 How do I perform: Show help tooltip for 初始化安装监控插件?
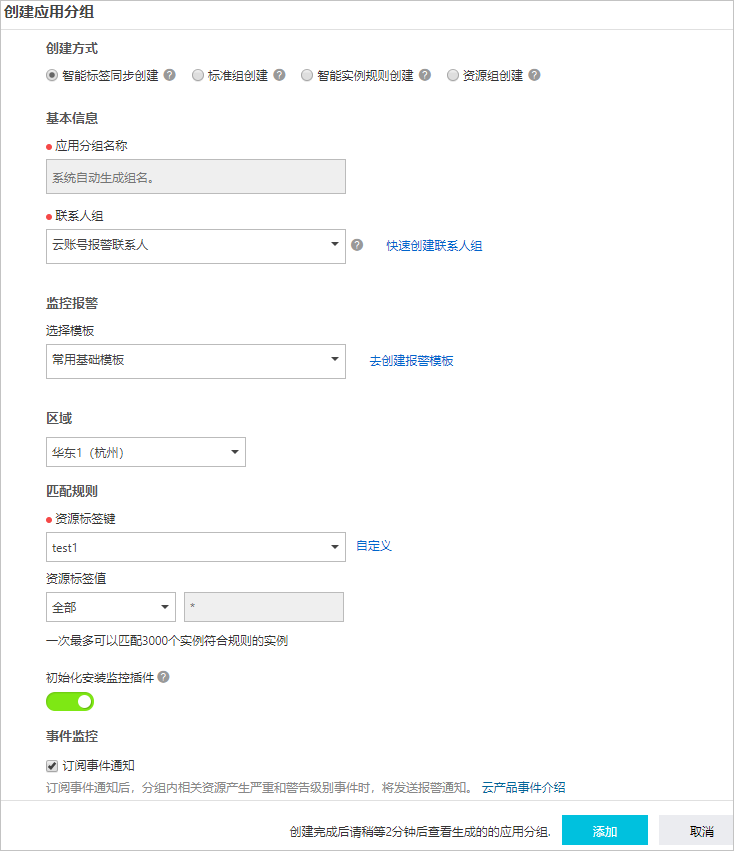coord(164,677)
